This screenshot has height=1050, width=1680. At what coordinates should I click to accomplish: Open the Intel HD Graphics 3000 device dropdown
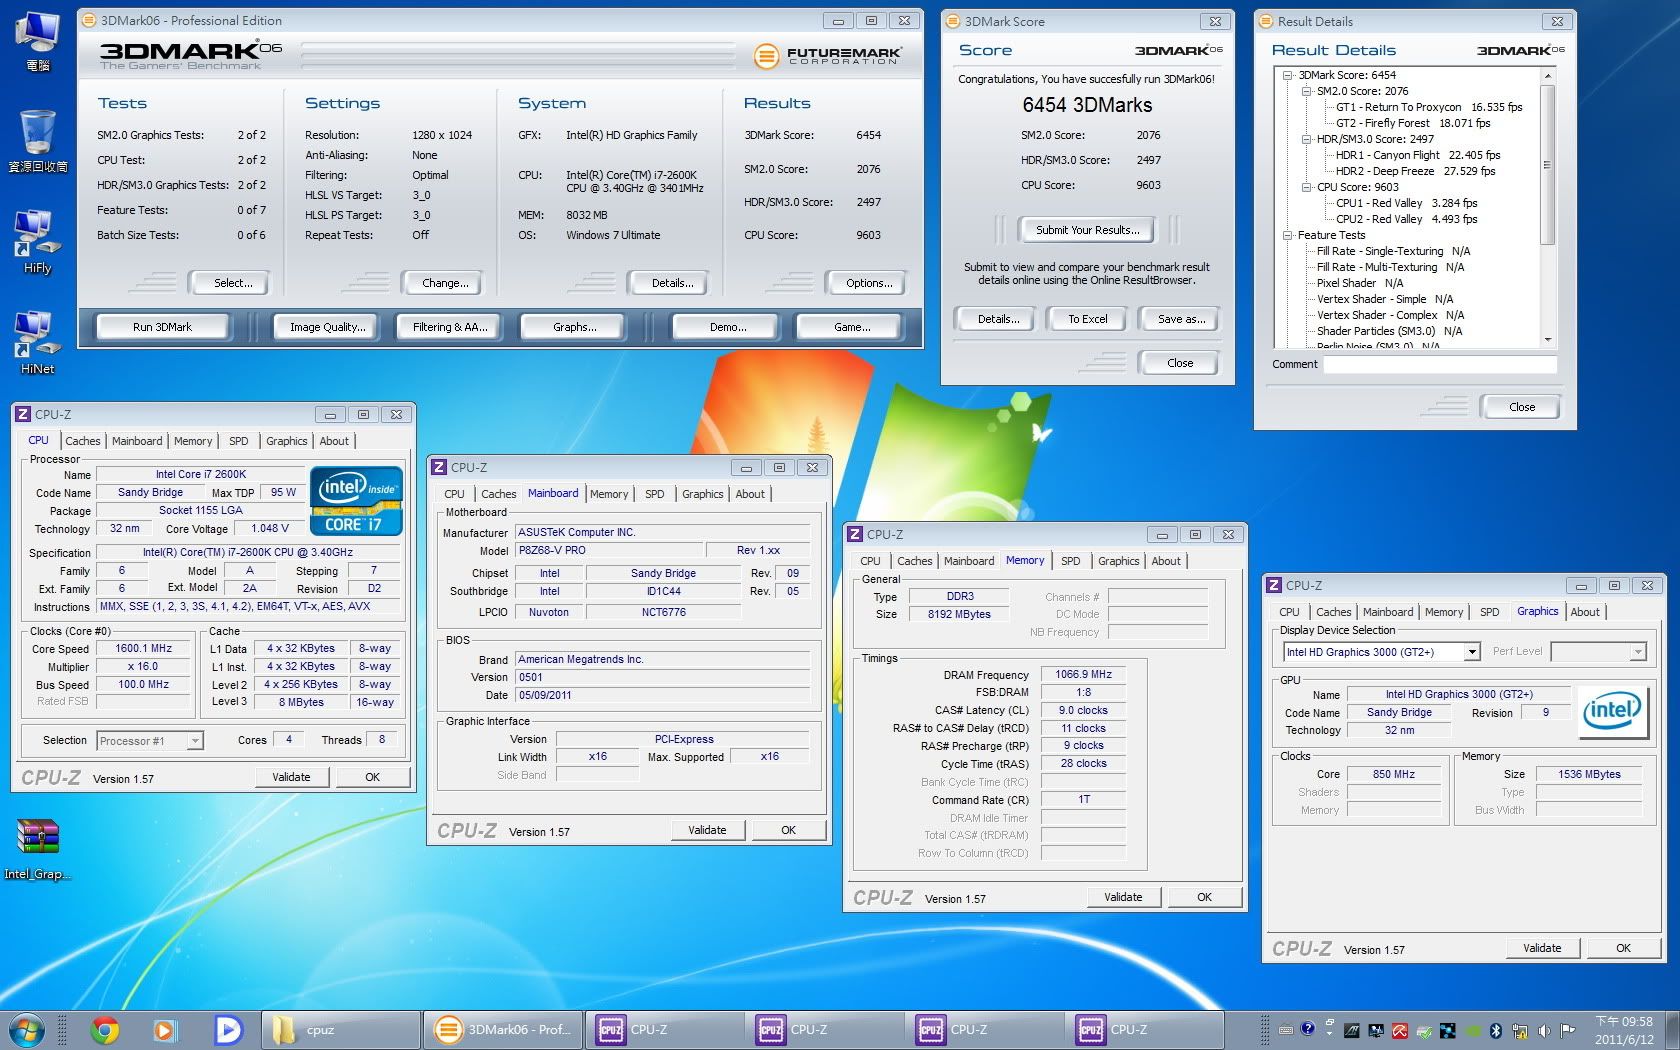(1471, 652)
